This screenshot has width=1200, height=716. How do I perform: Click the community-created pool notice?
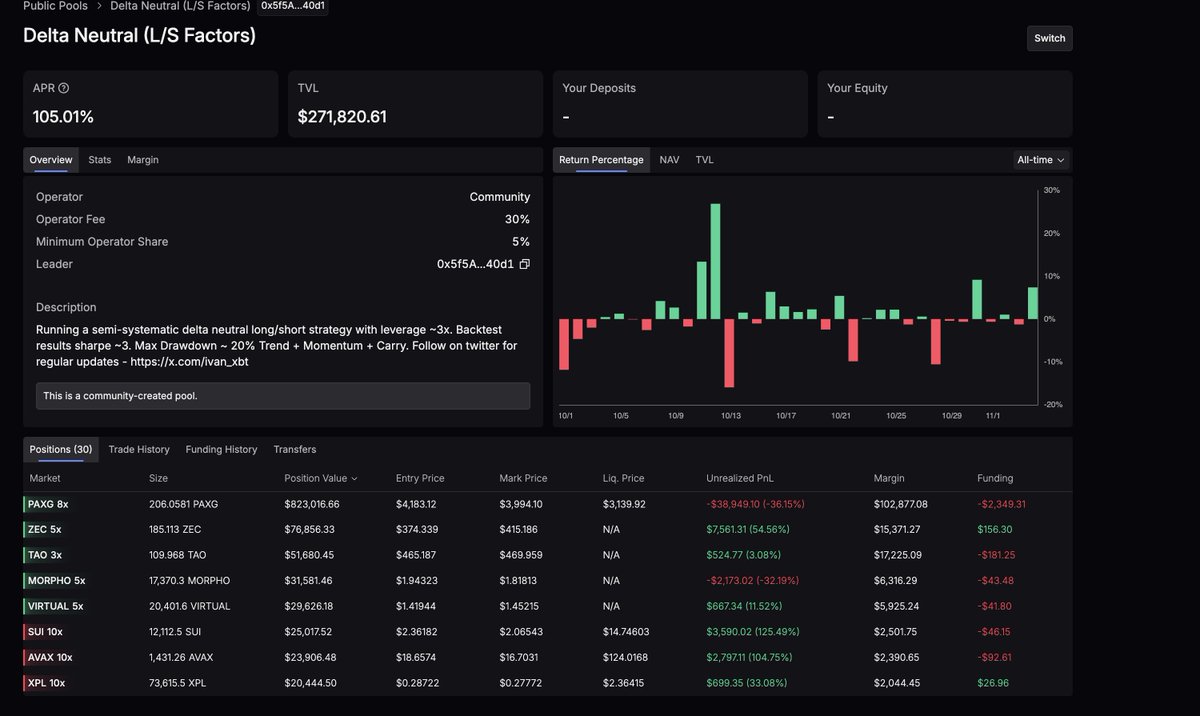click(x=283, y=396)
